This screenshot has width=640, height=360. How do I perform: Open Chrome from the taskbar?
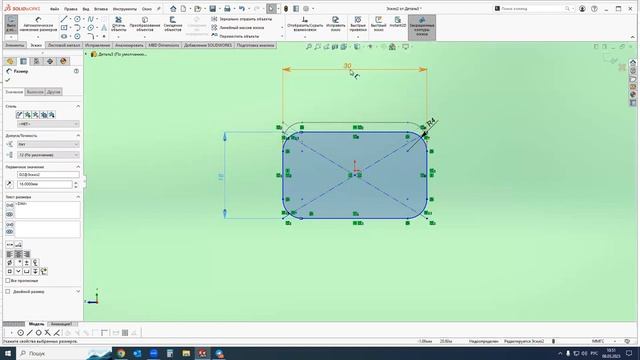(121, 353)
